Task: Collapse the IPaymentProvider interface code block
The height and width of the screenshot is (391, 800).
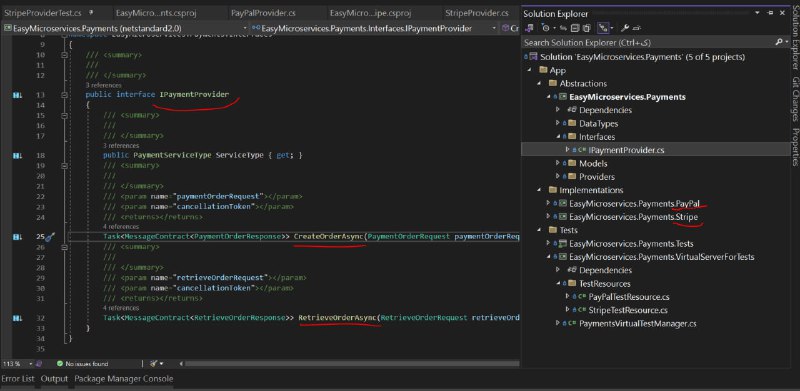Action: point(64,95)
